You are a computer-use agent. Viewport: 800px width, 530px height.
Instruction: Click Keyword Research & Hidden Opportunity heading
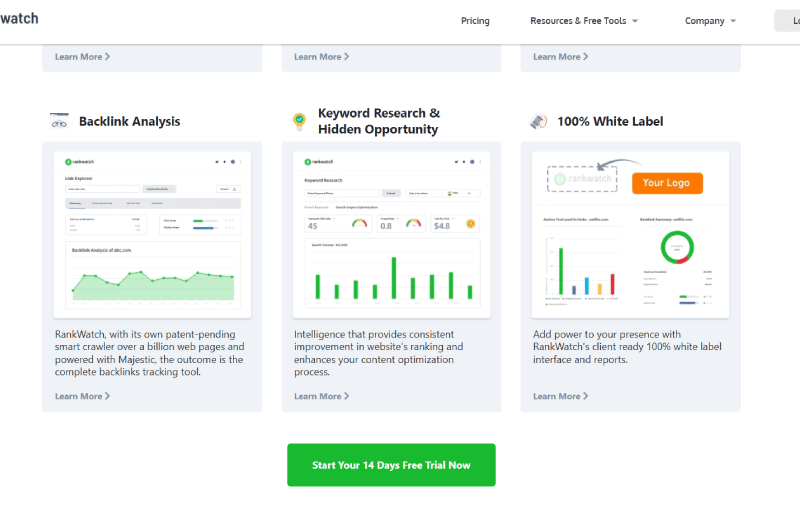click(379, 121)
